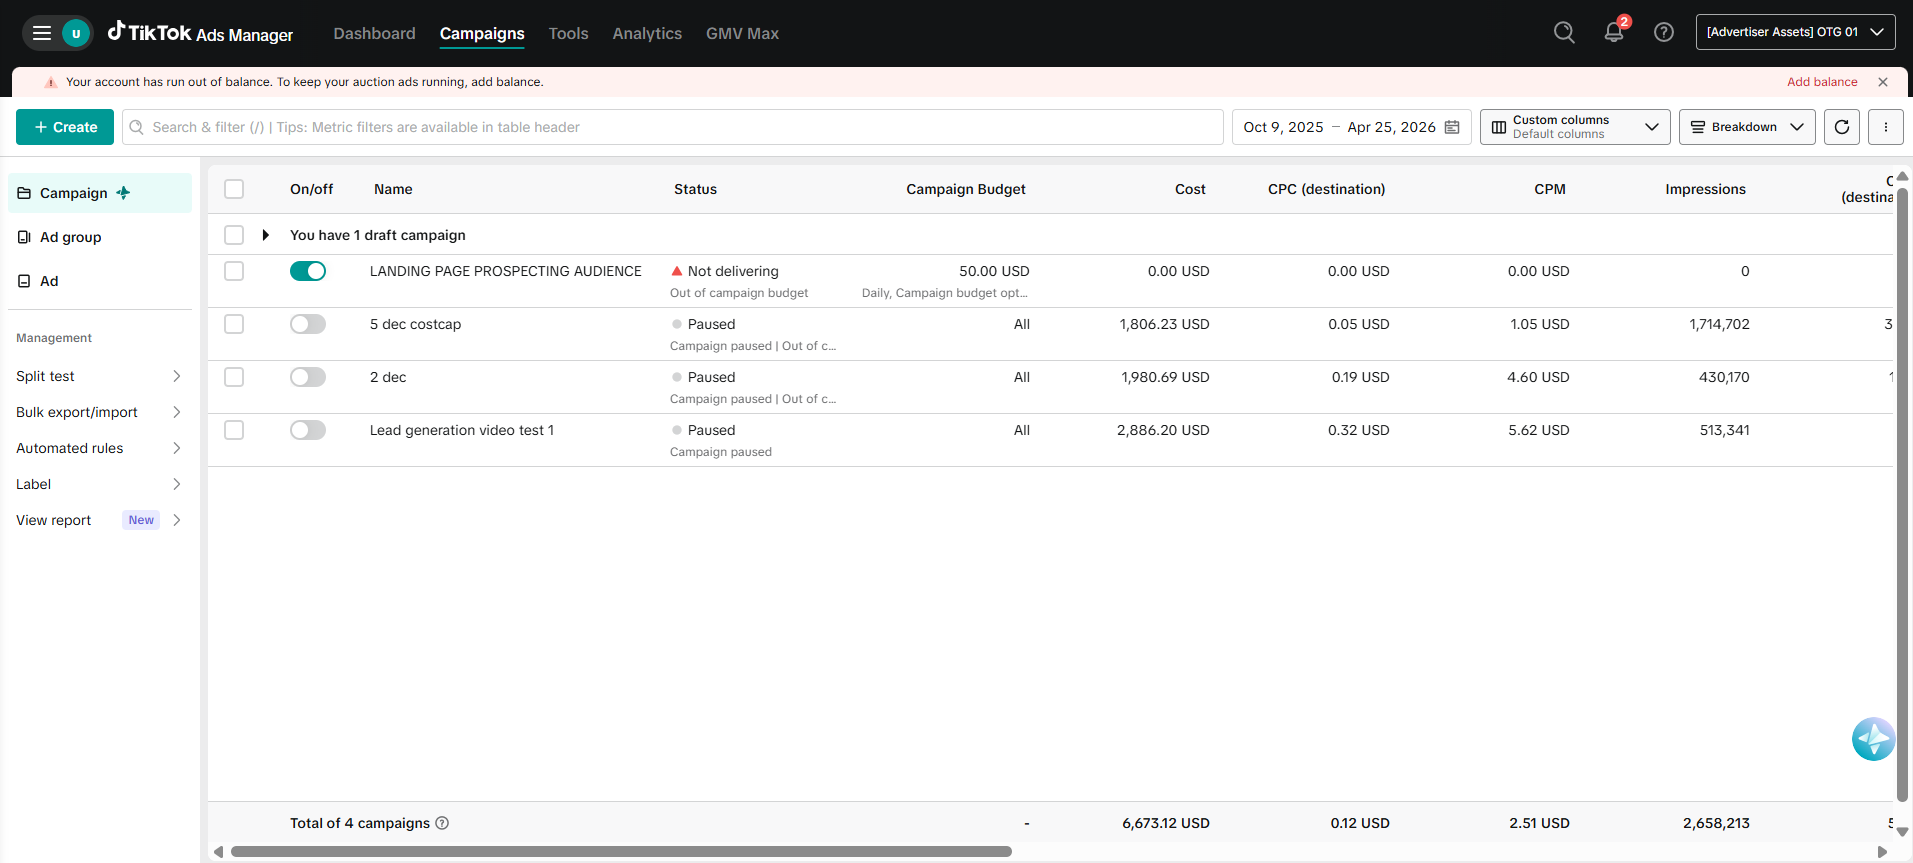Turn on Lead generation video test 1 toggle
This screenshot has width=1913, height=863.
[x=308, y=430]
